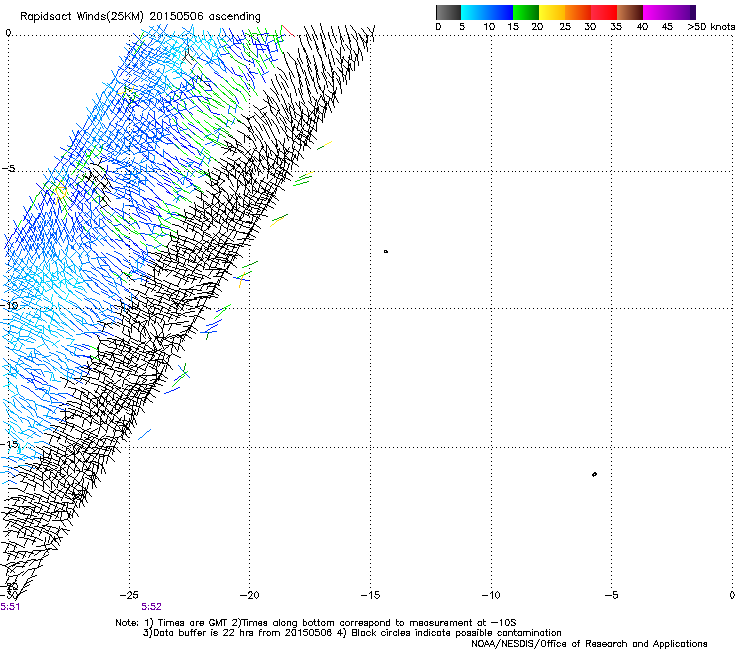Click the '-15' latitude label on left axis

click(9, 444)
